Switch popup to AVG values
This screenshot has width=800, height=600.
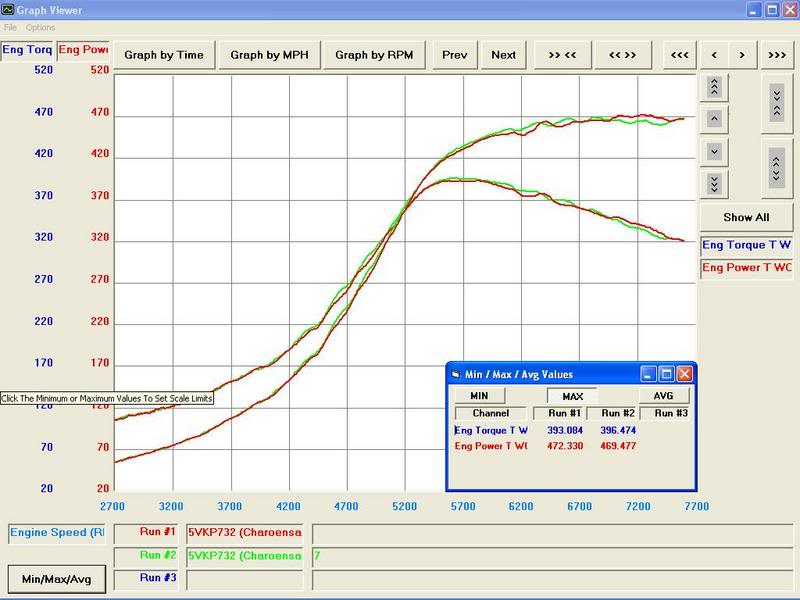pos(664,395)
